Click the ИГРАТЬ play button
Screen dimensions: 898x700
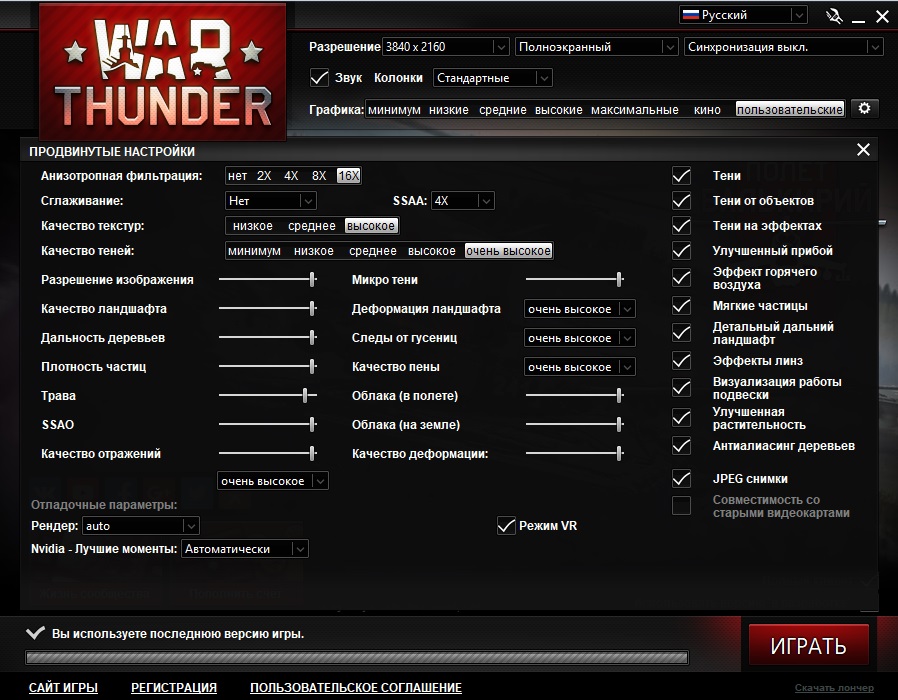(x=808, y=645)
